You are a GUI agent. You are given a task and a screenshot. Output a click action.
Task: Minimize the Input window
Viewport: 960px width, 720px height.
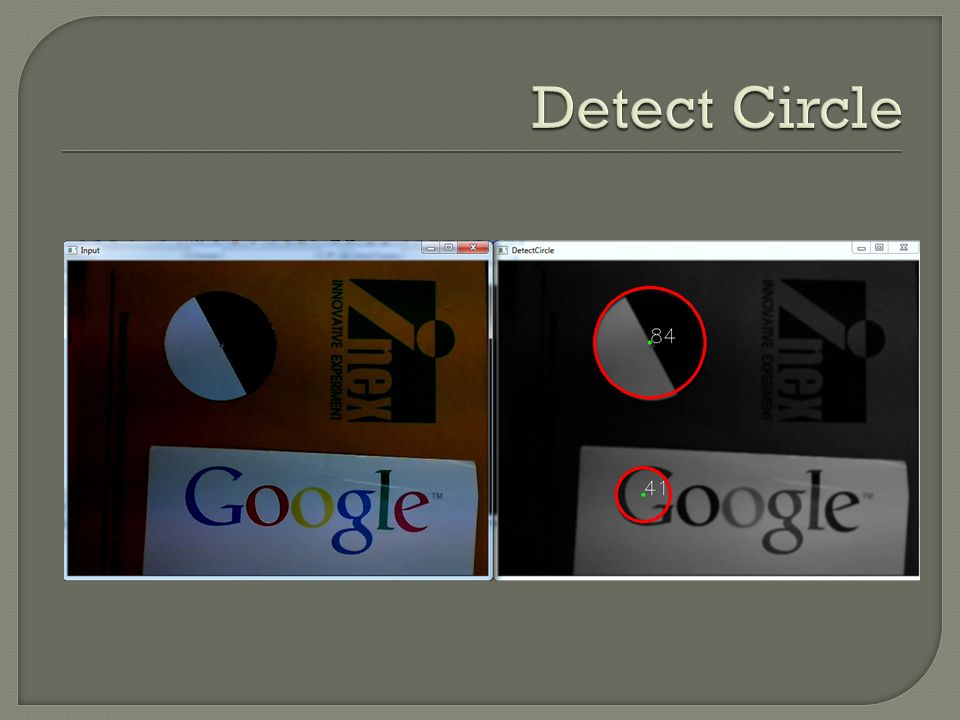pos(431,248)
